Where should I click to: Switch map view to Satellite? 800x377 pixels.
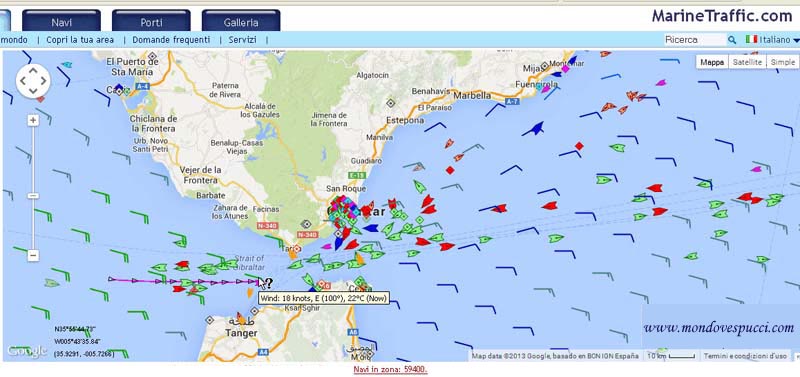pos(747,62)
